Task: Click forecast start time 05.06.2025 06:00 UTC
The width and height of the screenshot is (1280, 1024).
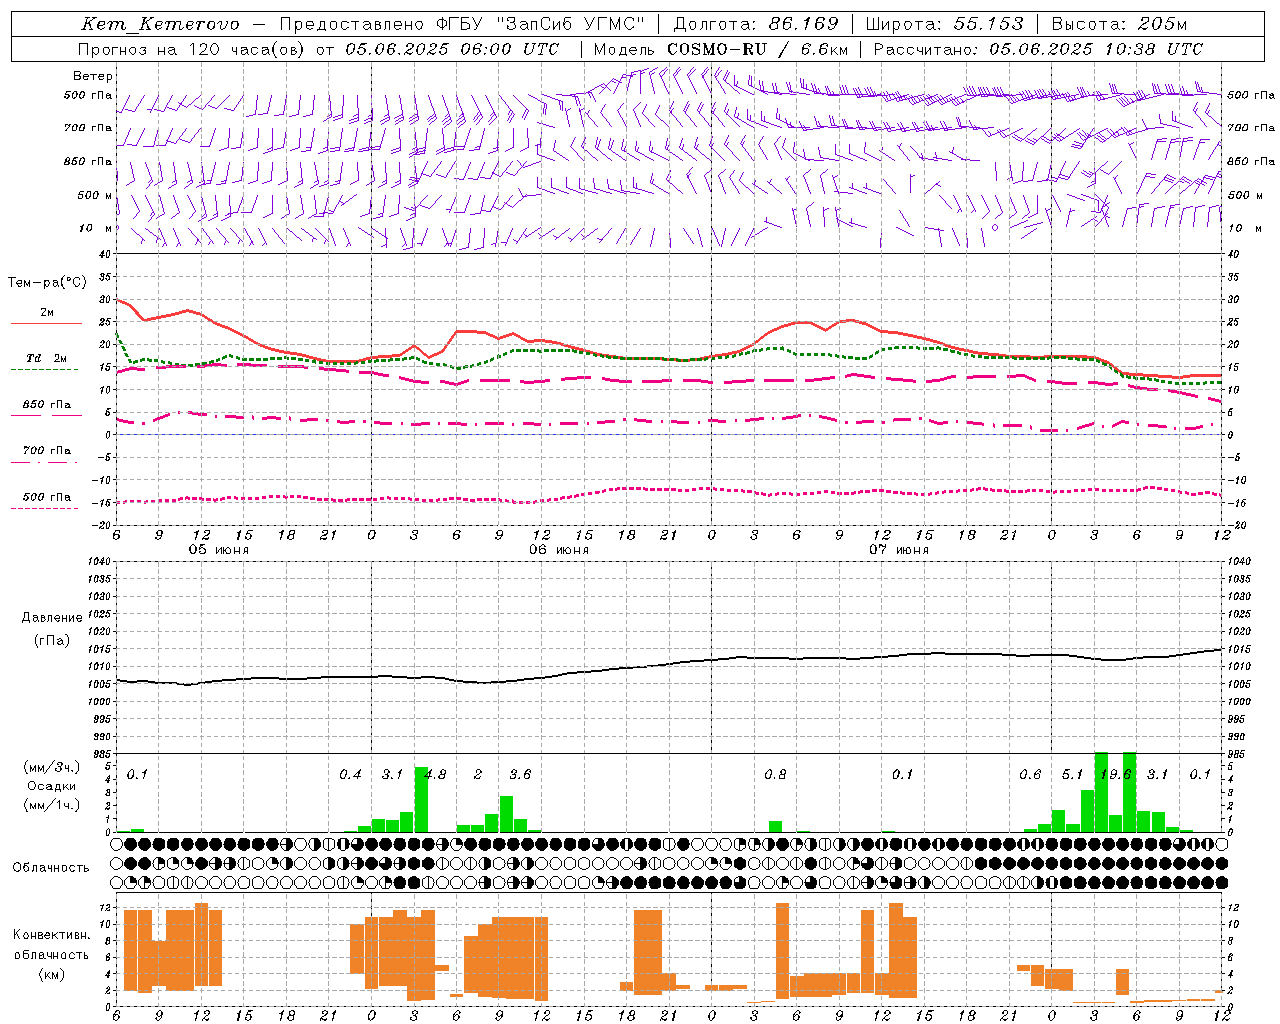Action: [x=452, y=49]
